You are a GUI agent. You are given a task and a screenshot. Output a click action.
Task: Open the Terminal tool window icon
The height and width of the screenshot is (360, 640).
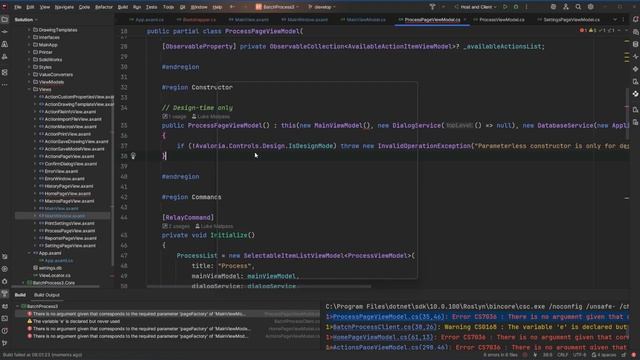[x=4, y=318]
